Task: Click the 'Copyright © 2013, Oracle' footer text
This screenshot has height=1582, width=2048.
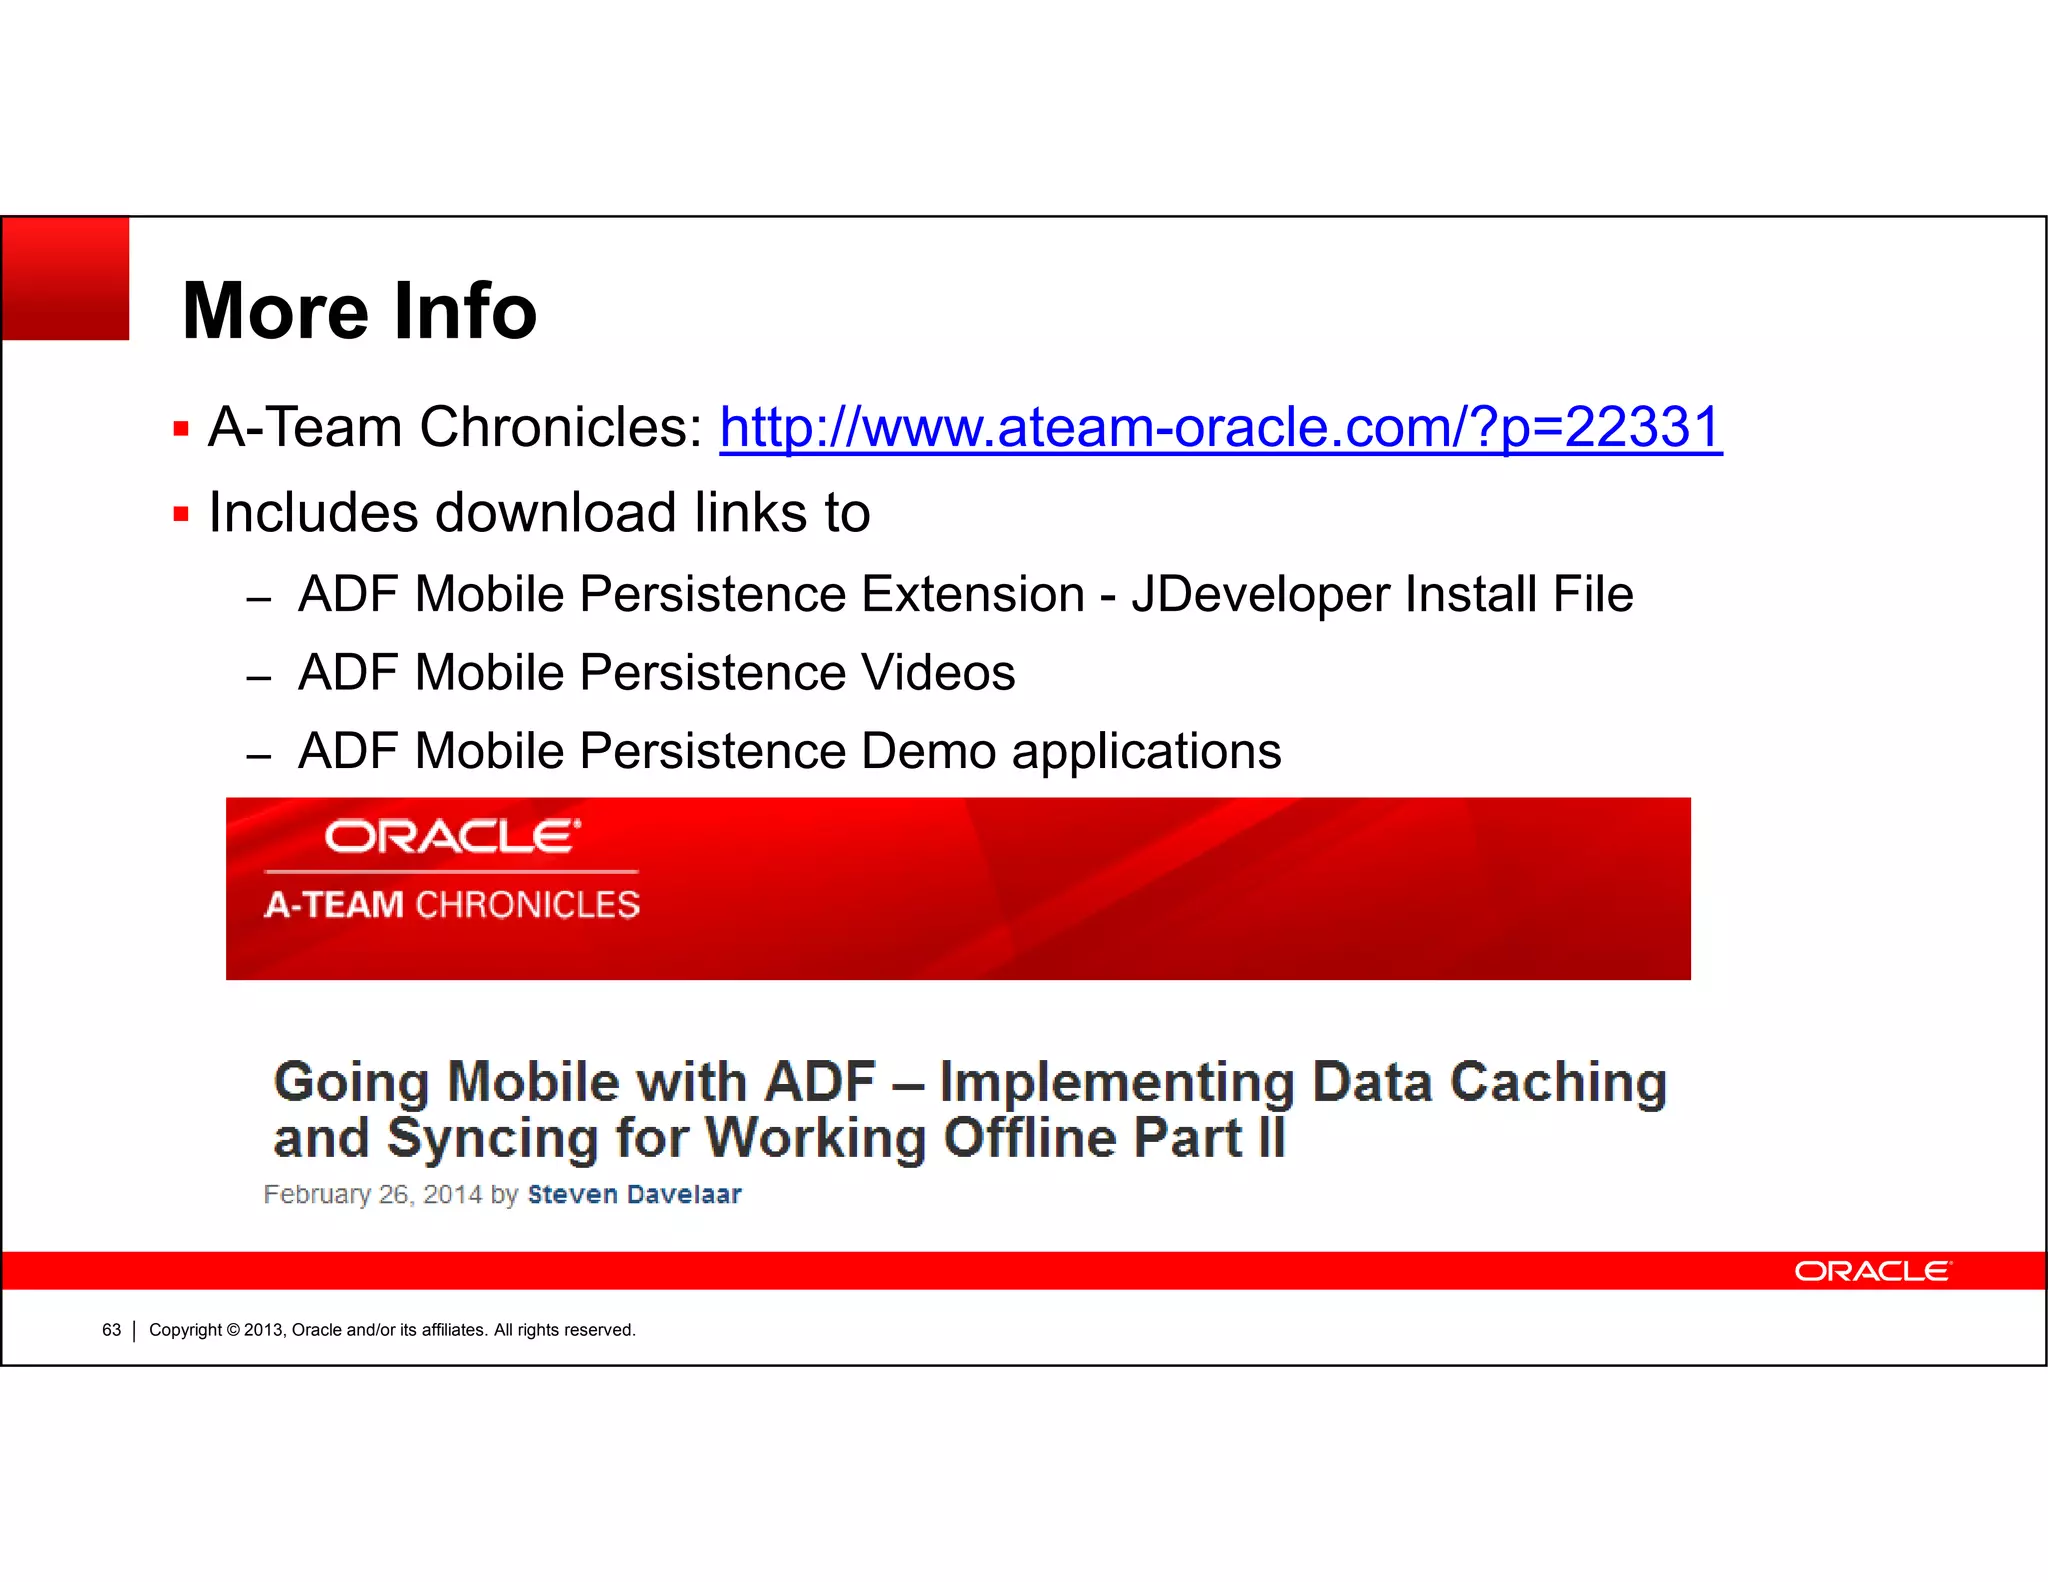Action: pyautogui.click(x=392, y=1330)
